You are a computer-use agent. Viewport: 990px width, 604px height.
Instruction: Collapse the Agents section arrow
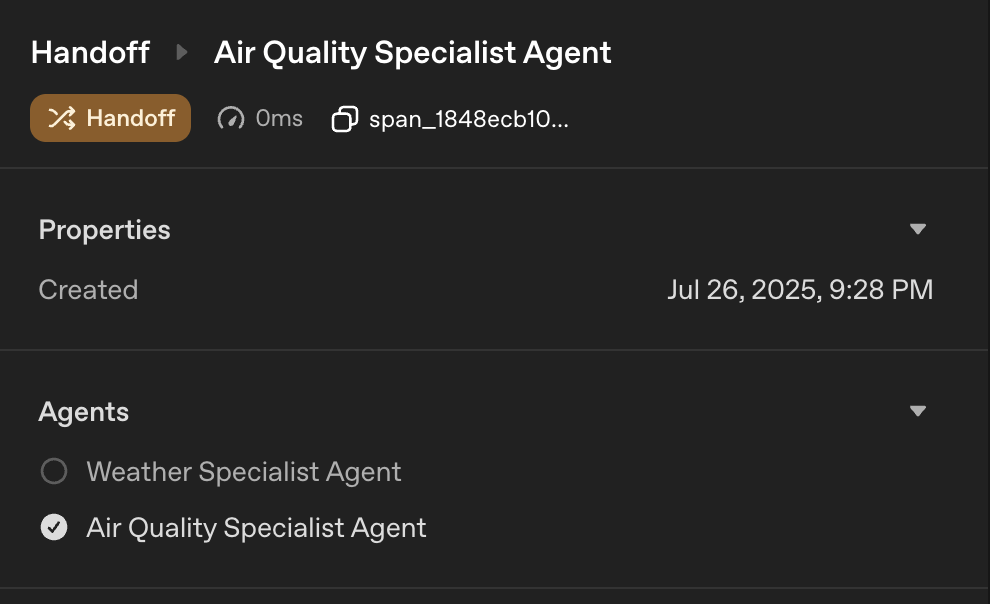(x=918, y=411)
